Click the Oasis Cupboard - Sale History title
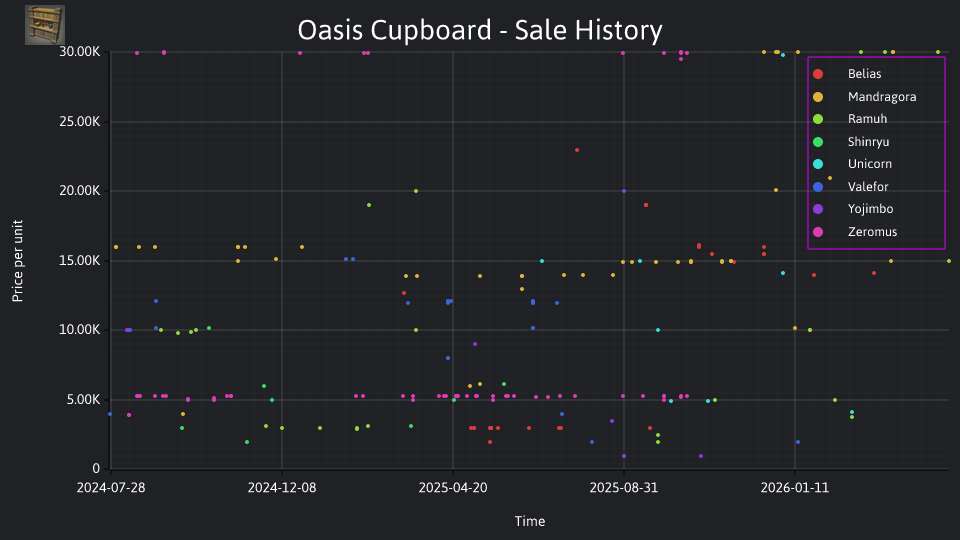Image resolution: width=960 pixels, height=540 pixels. tap(480, 30)
